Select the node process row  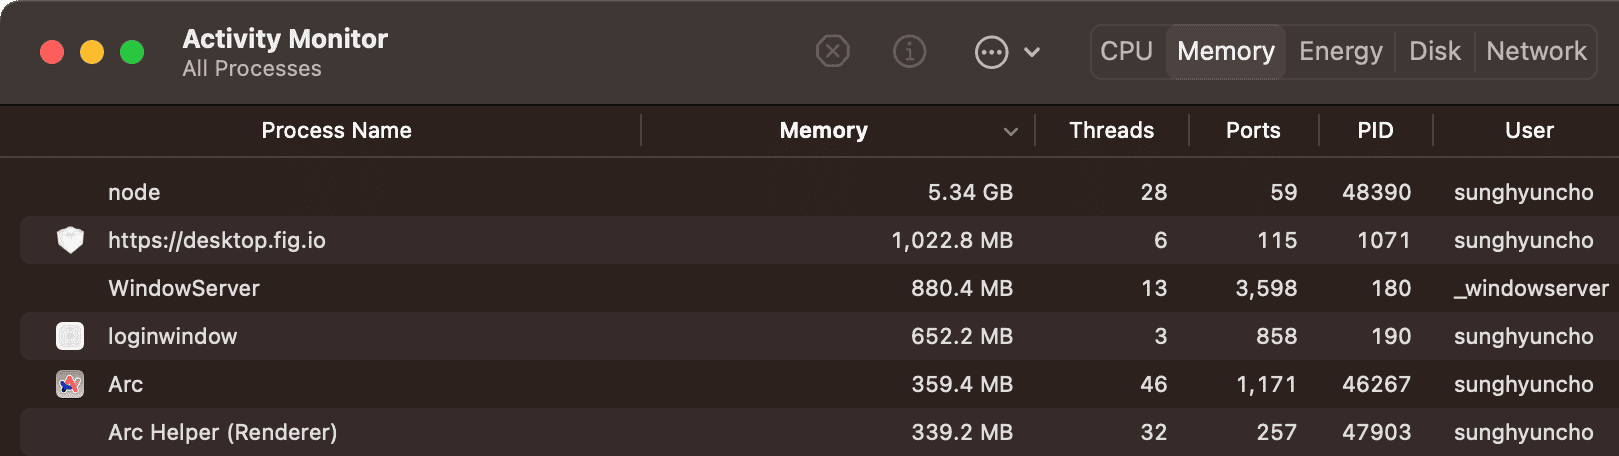pyautogui.click(x=500, y=192)
